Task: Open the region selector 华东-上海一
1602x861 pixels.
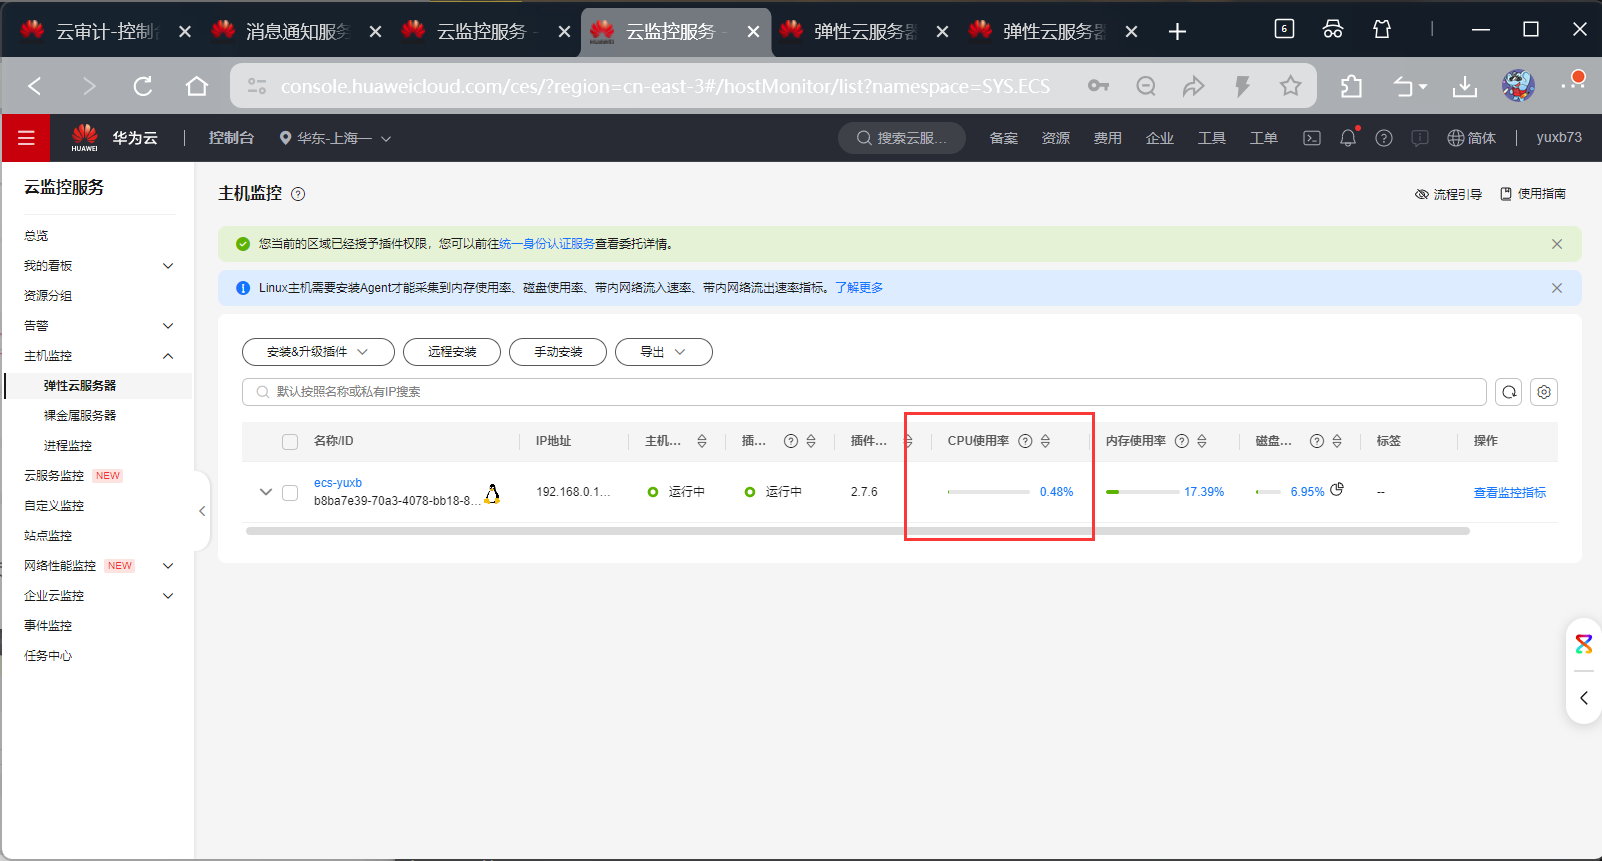Action: point(335,138)
